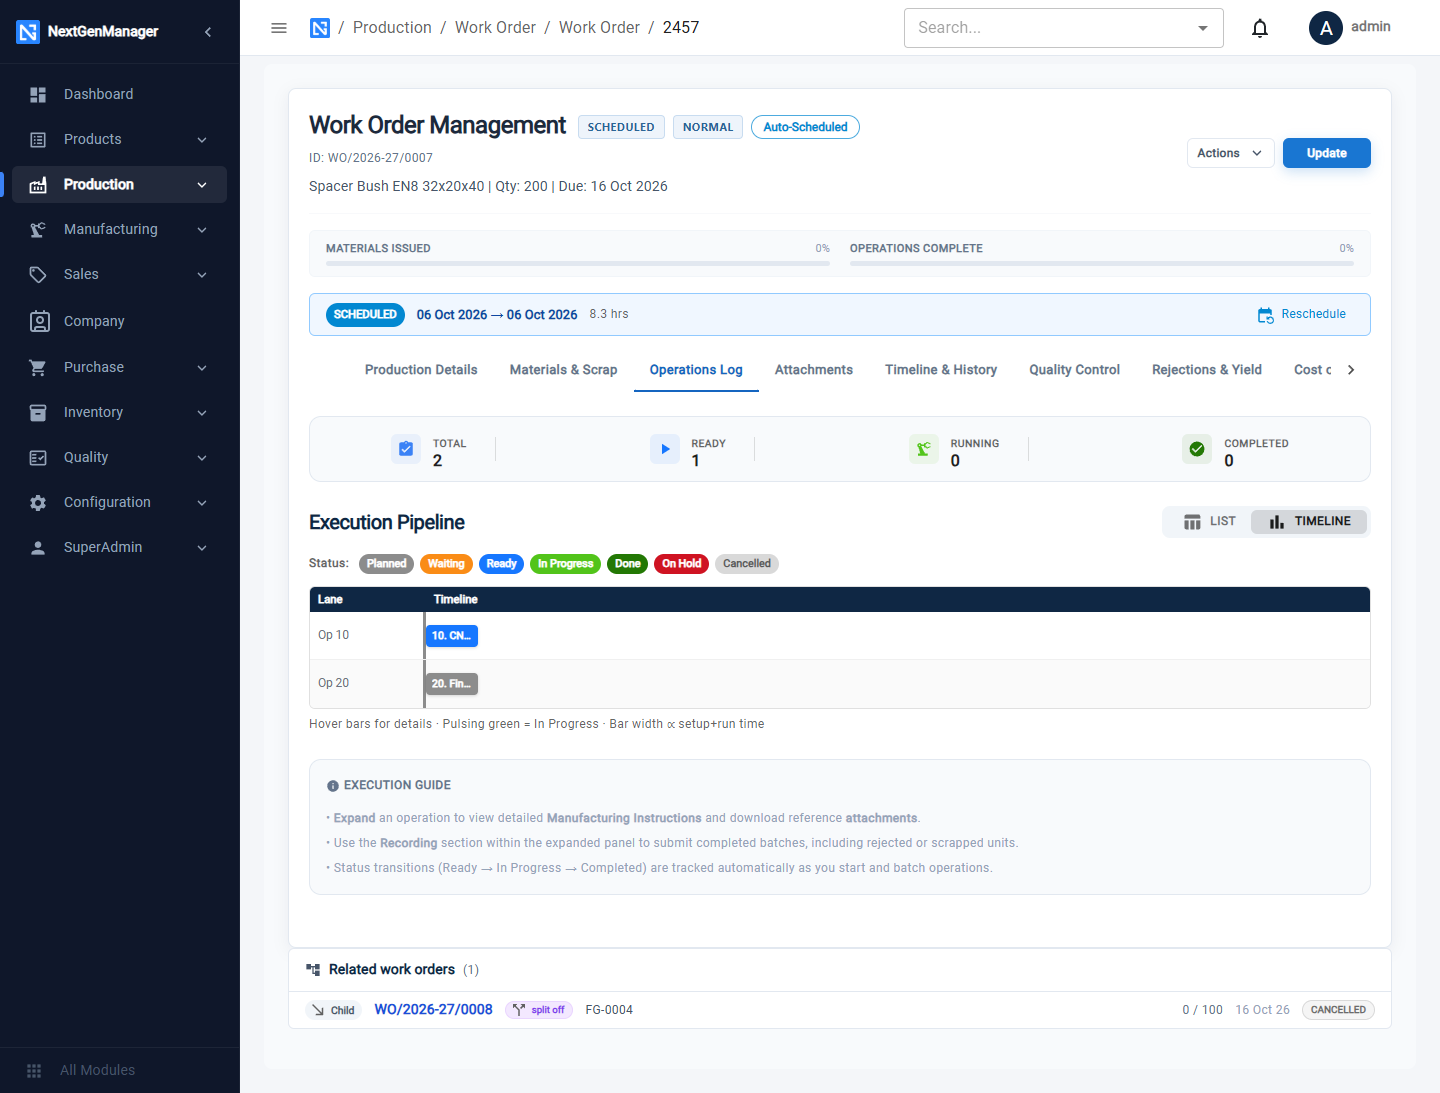Expand the Products submenu
Image resolution: width=1440 pixels, height=1093 pixels.
tap(202, 140)
